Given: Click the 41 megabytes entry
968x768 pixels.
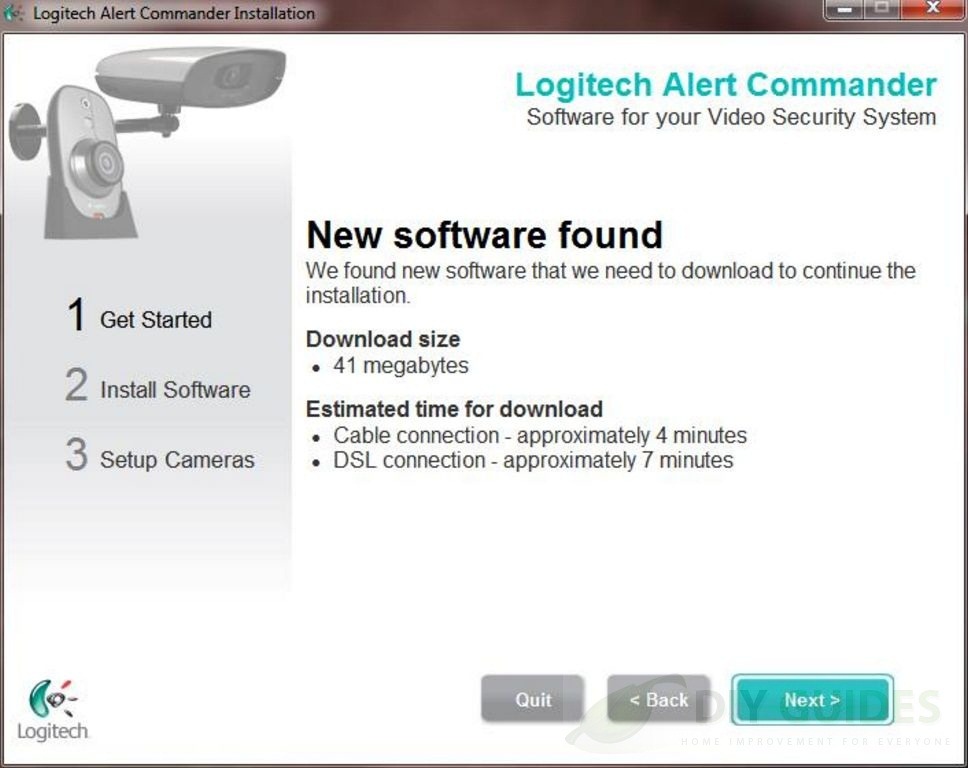Looking at the screenshot, I should (x=401, y=365).
